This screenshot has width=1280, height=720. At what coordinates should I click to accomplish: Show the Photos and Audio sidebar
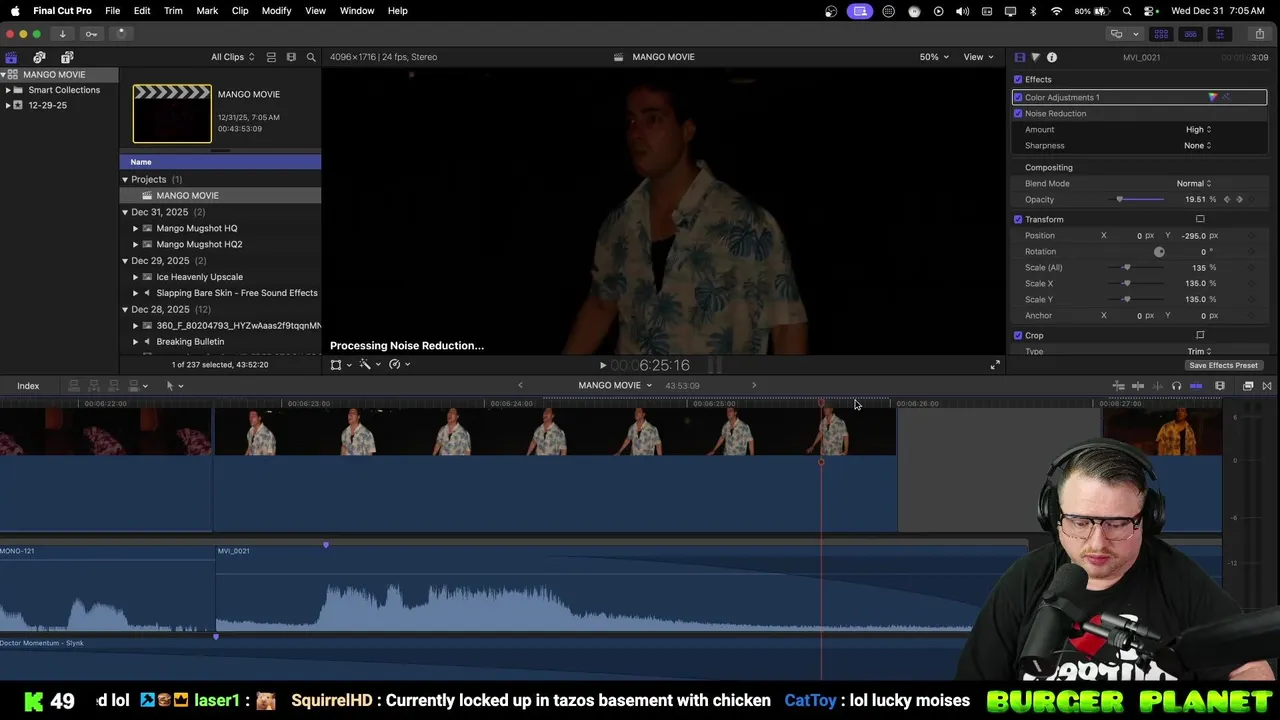tap(39, 57)
